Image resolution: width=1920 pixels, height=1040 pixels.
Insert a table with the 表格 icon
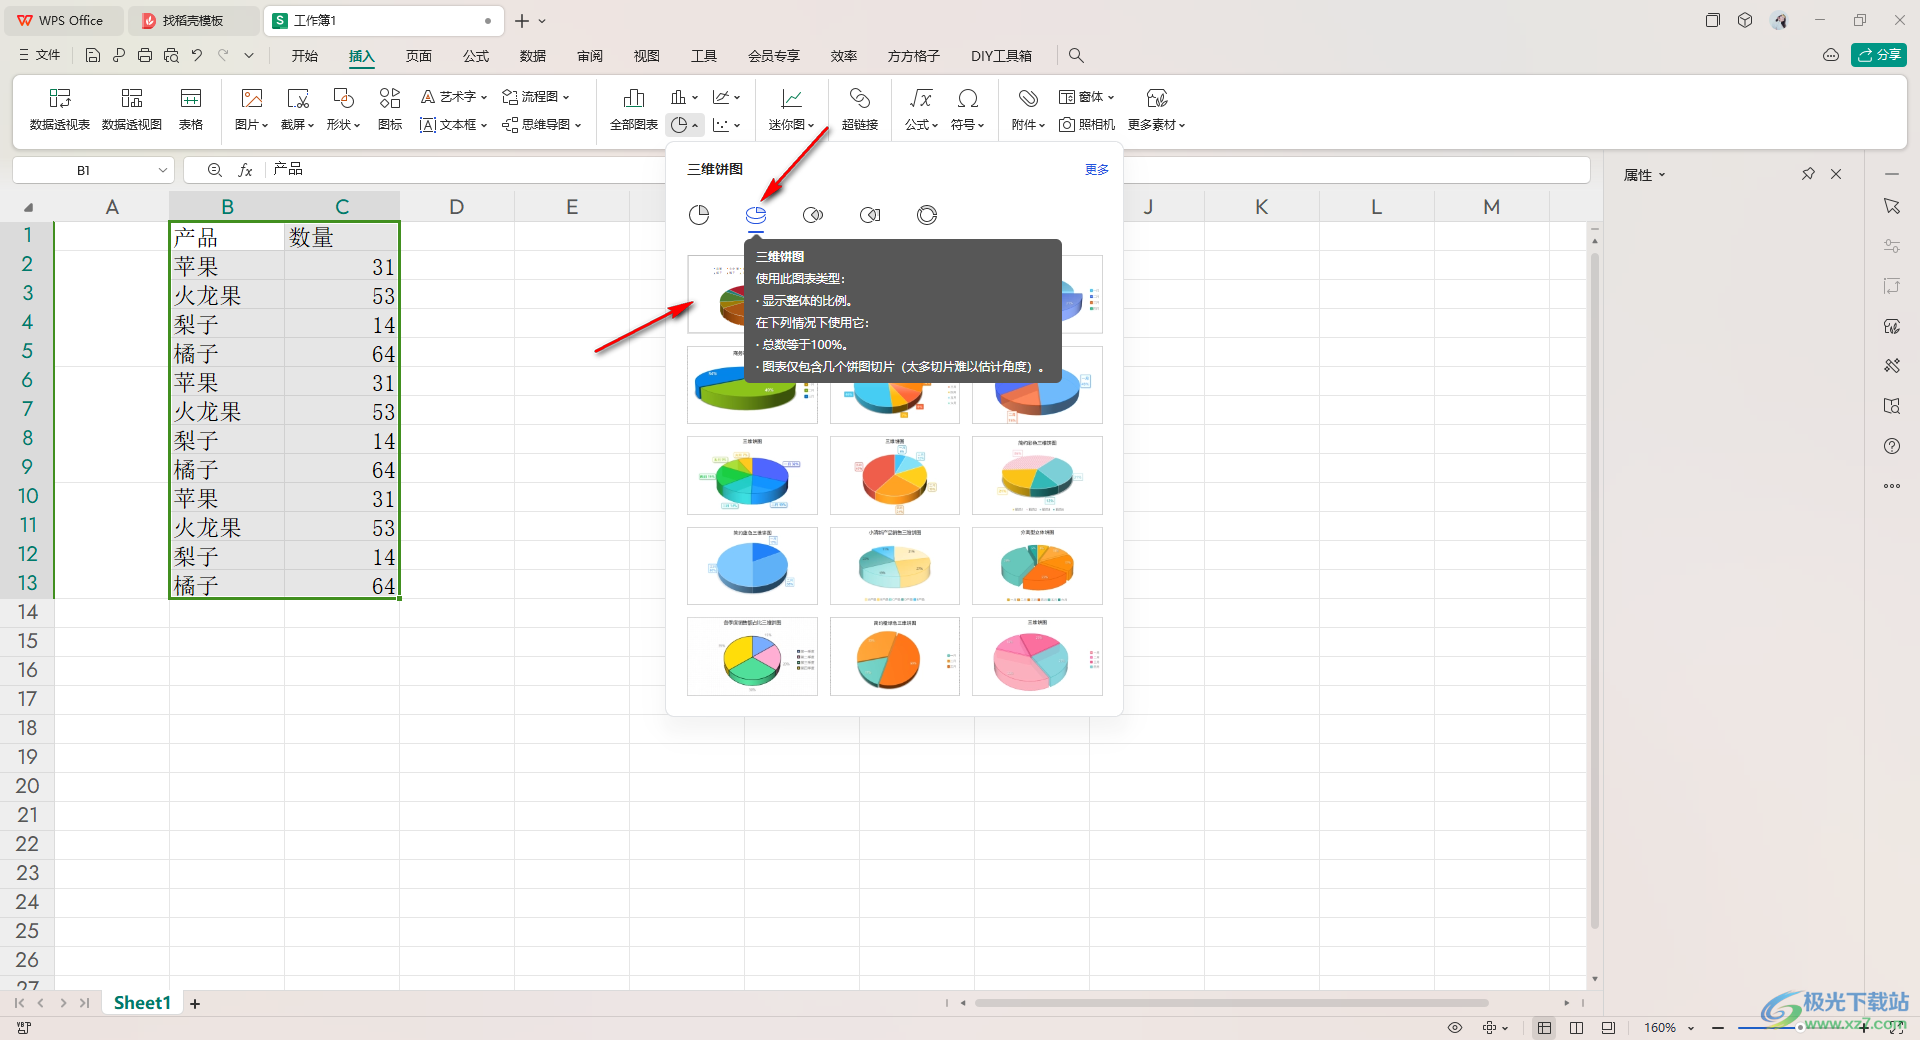coord(191,109)
